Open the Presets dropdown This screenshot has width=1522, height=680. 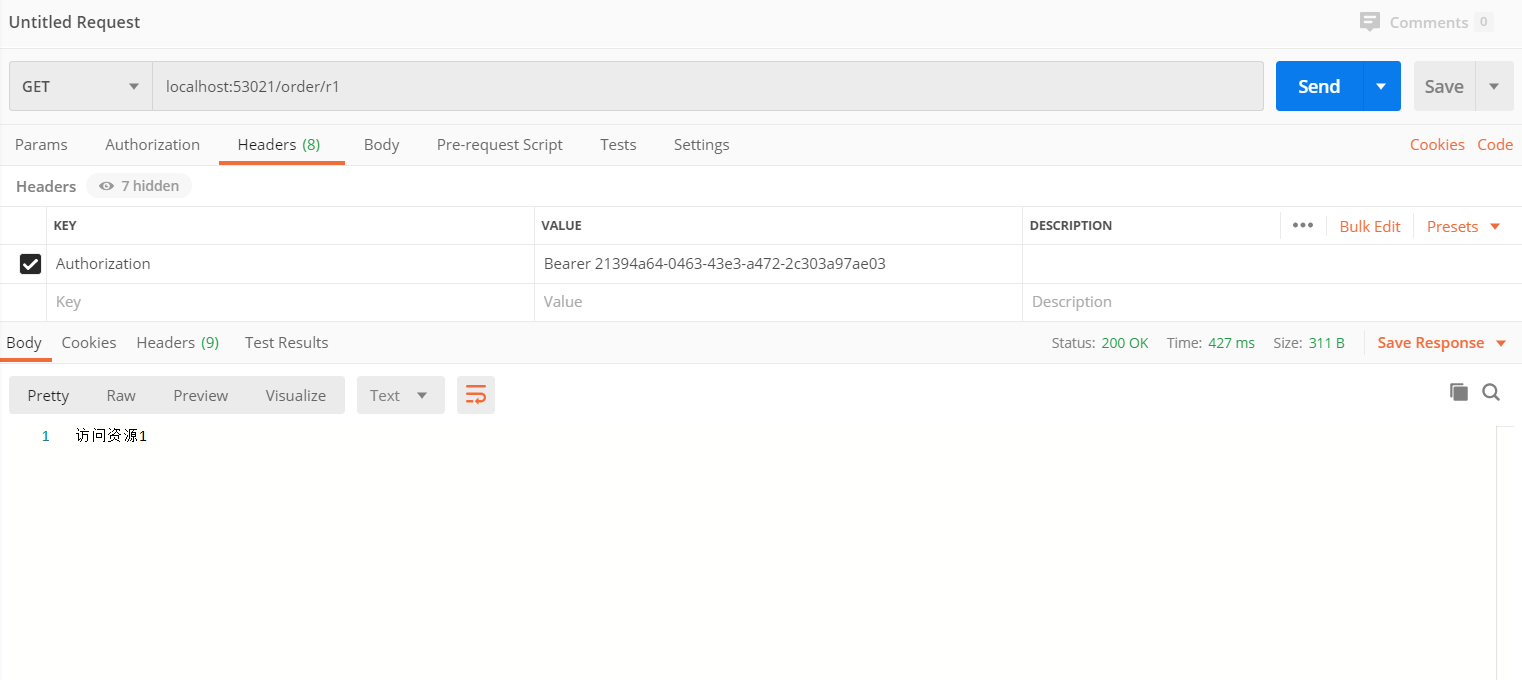click(1463, 226)
